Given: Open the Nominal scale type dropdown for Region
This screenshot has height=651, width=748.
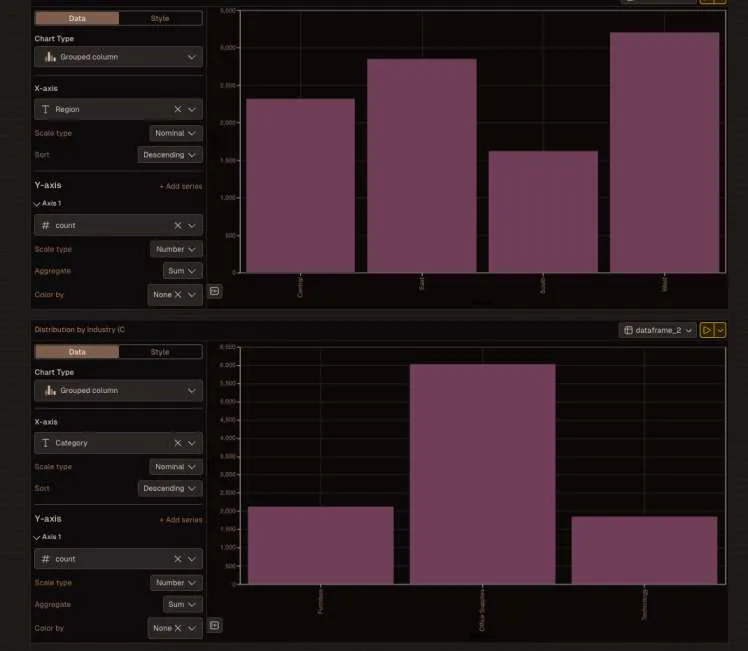Looking at the screenshot, I should coord(176,133).
